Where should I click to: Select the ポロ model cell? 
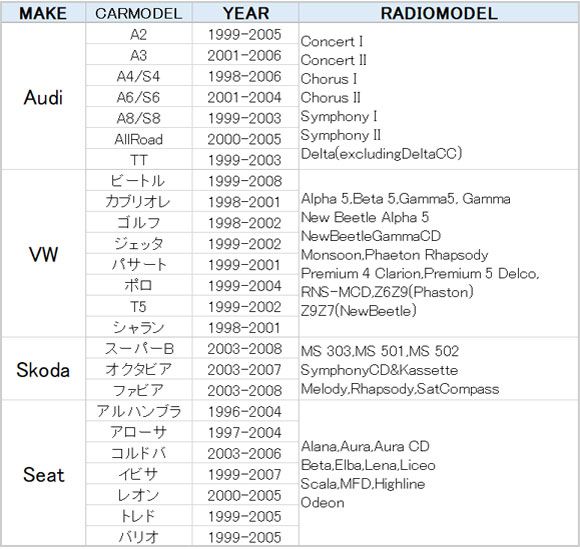[139, 285]
